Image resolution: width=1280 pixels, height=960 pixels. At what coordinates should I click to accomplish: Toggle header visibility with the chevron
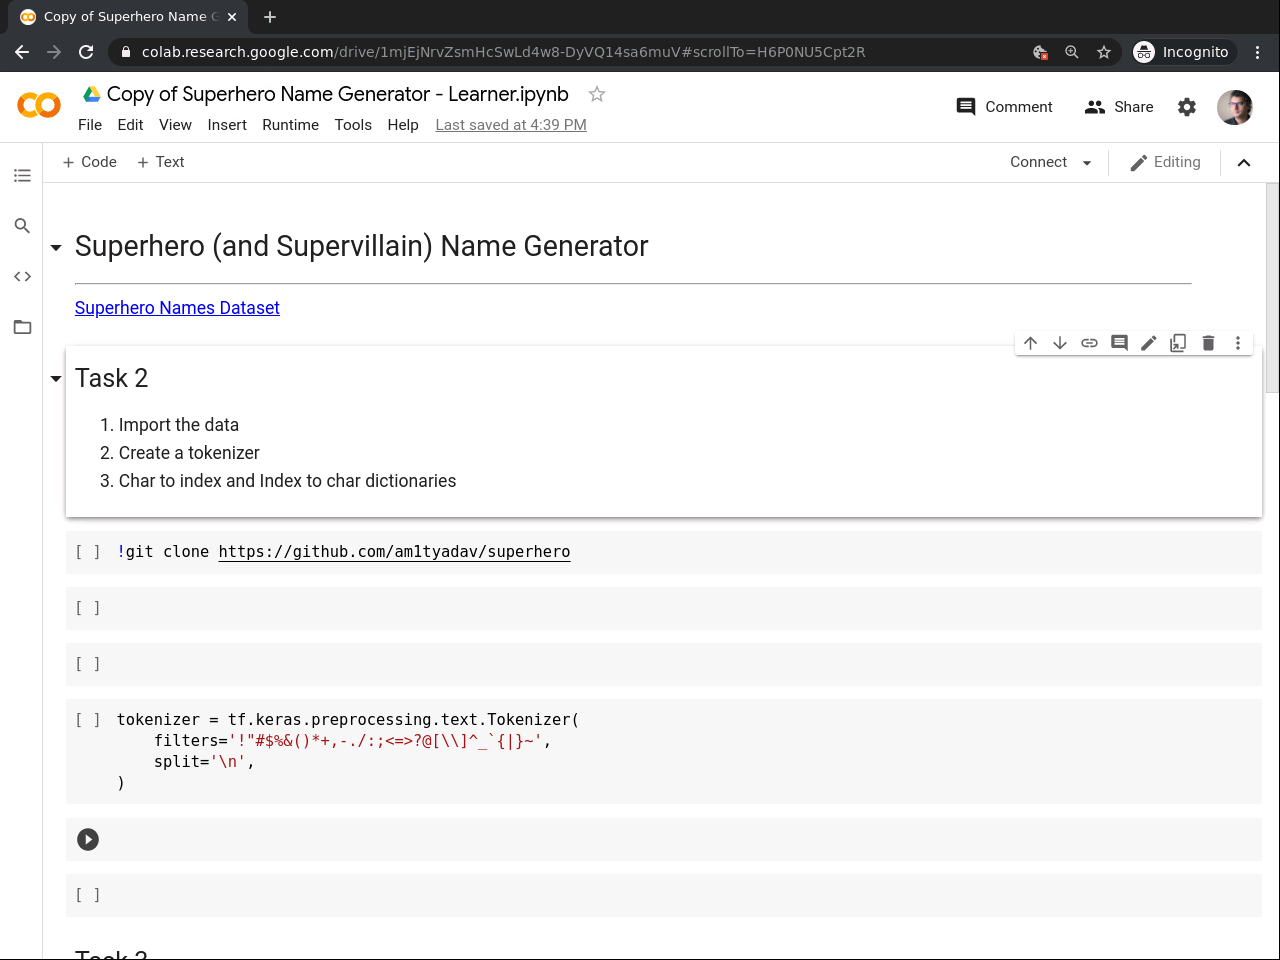(1244, 163)
